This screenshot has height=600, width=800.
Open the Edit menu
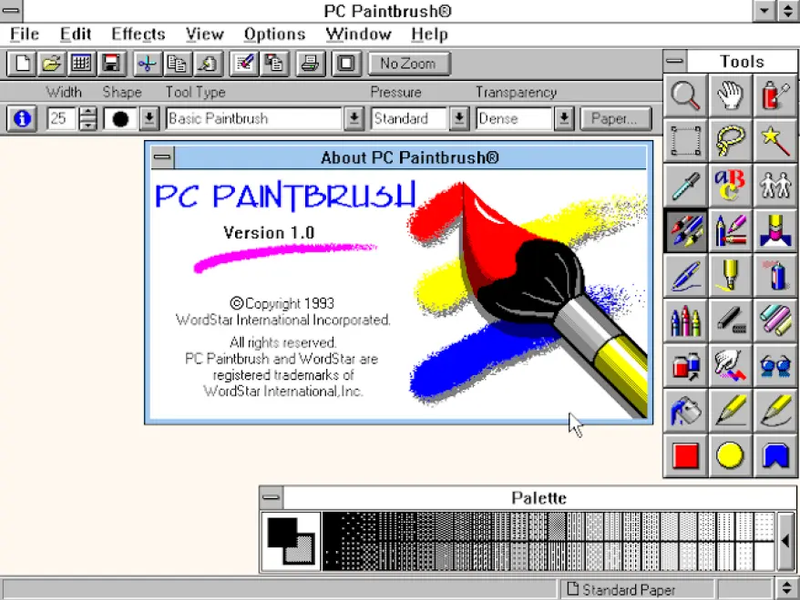pos(76,34)
